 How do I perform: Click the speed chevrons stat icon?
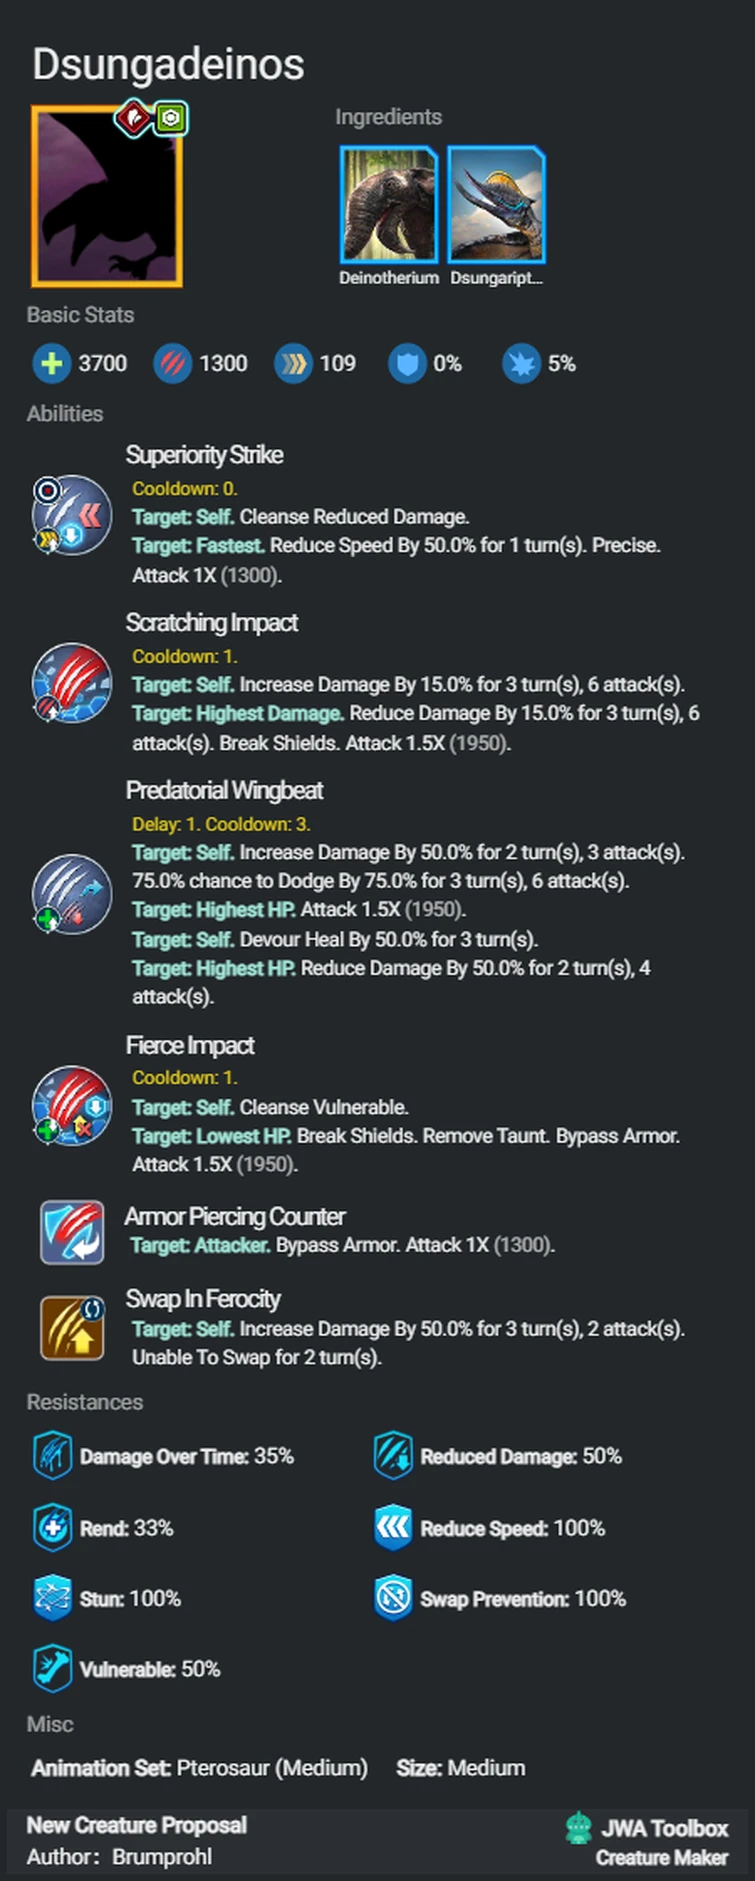click(293, 363)
